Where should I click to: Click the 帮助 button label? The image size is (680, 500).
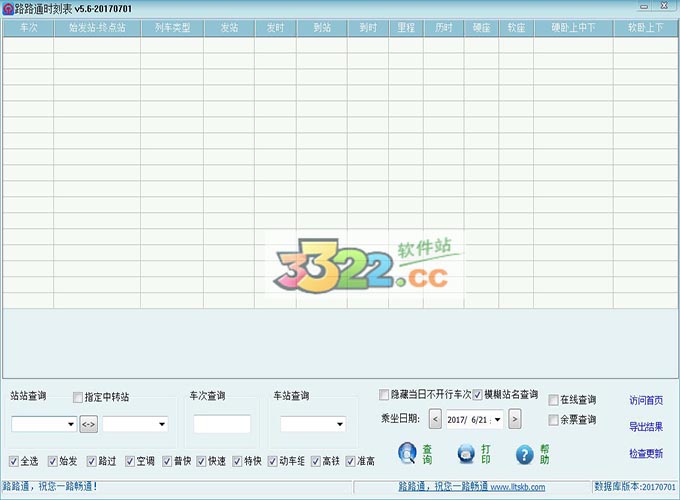point(545,454)
